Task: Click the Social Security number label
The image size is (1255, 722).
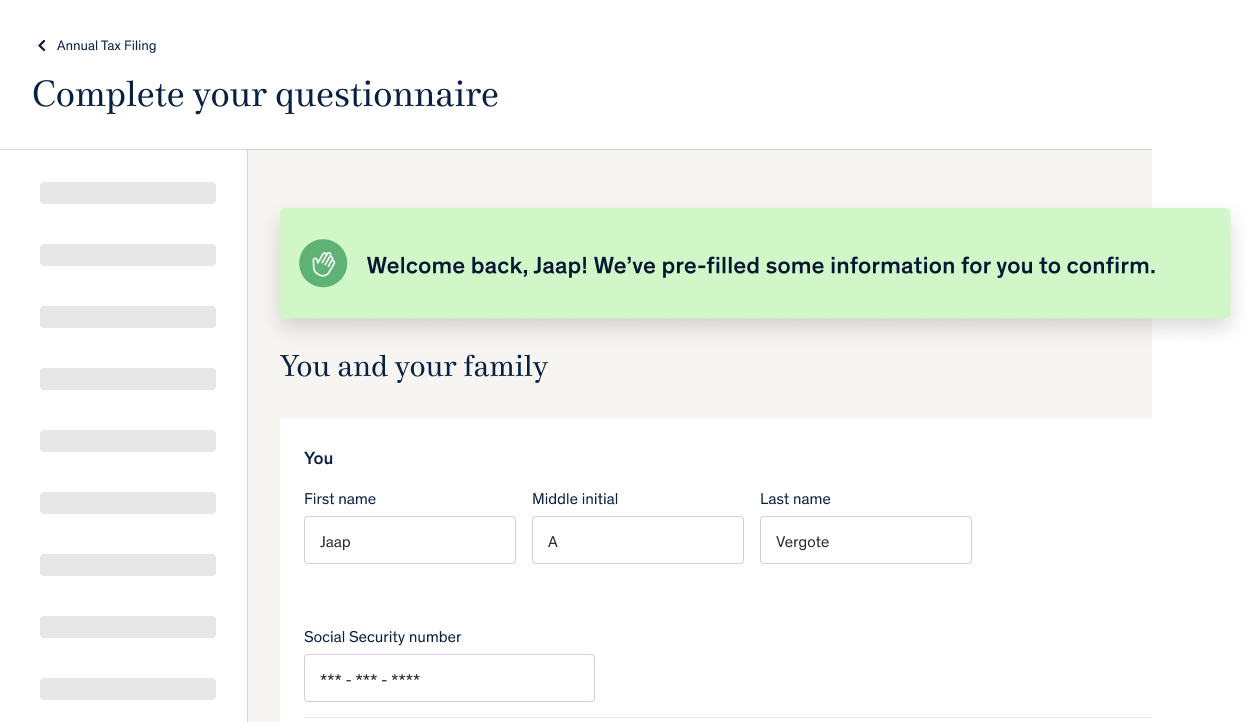Action: pos(383,637)
